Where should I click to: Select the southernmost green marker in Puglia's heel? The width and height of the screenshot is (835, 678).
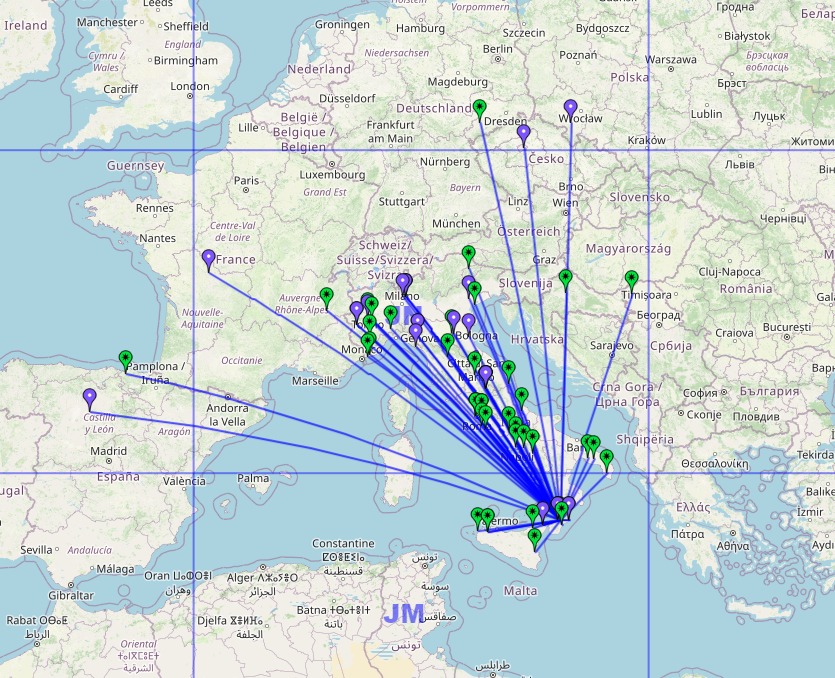pos(606,459)
